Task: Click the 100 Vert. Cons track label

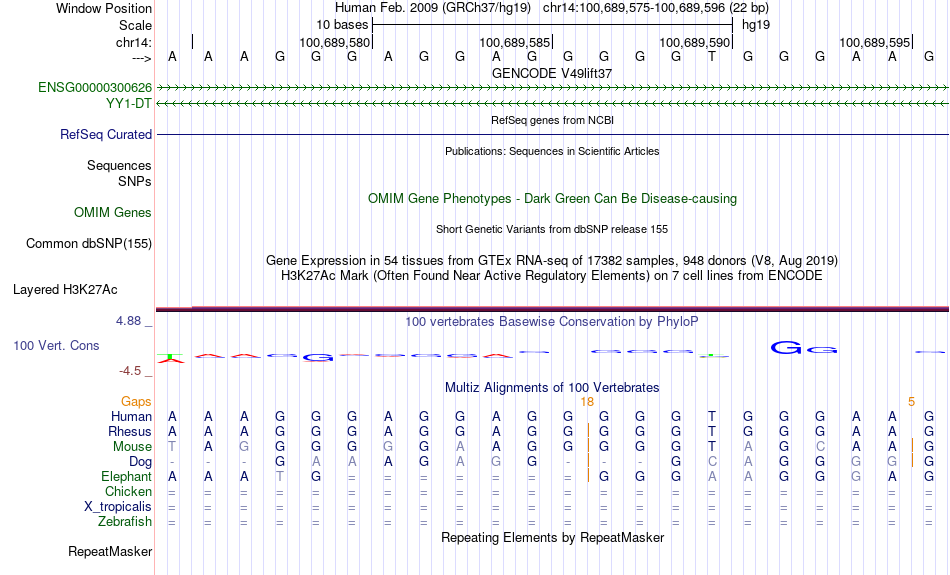Action: click(56, 345)
